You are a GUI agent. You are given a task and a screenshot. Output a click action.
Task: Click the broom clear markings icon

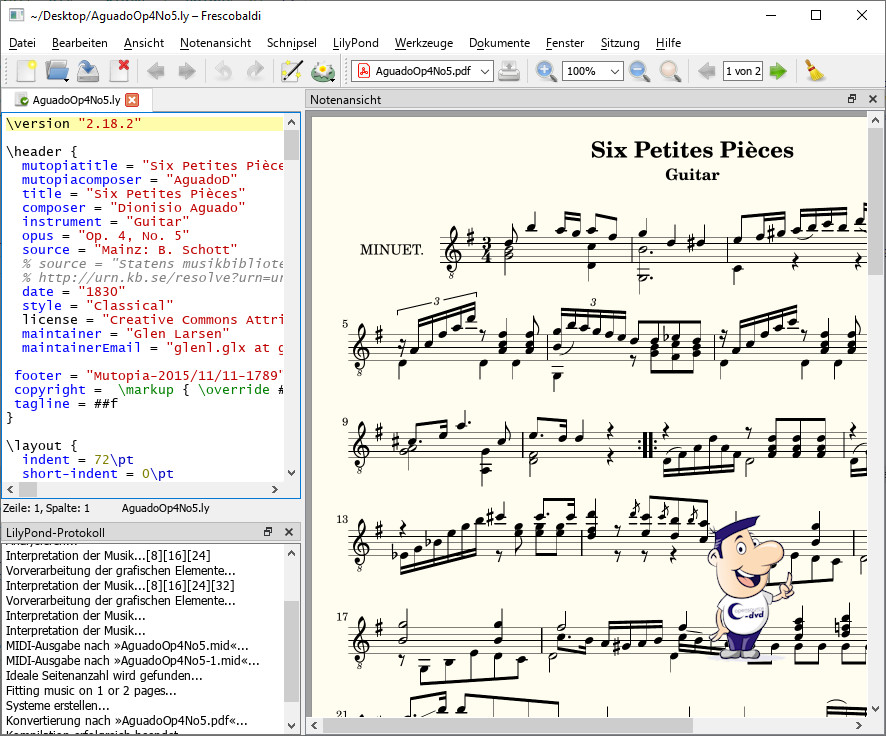click(815, 71)
